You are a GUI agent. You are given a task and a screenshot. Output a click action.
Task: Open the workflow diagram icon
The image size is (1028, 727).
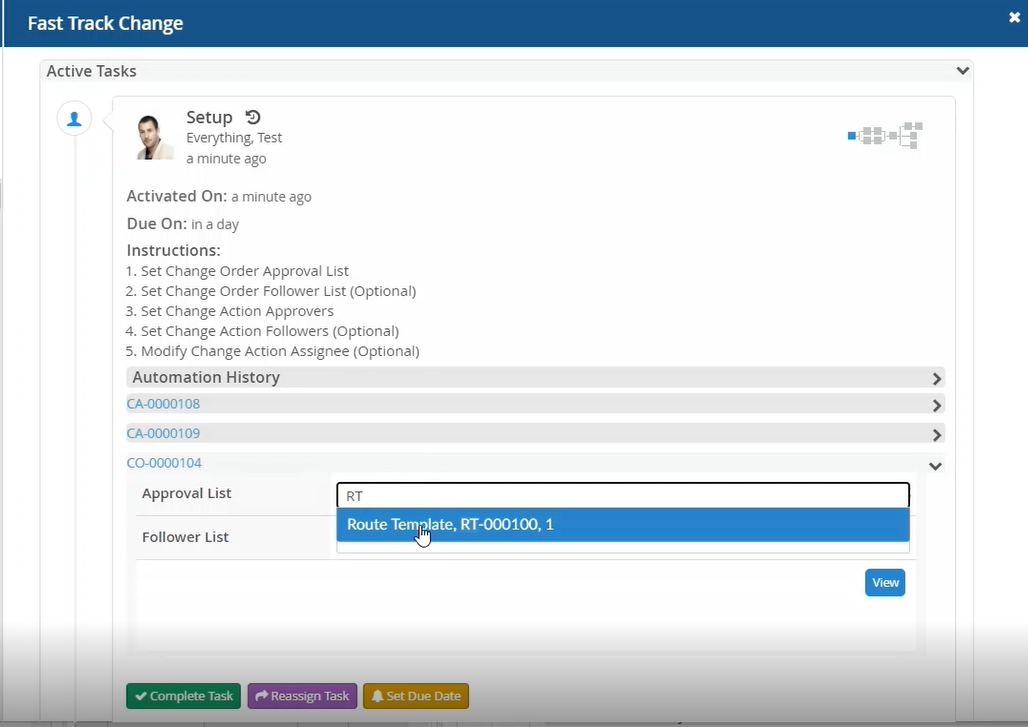point(885,135)
